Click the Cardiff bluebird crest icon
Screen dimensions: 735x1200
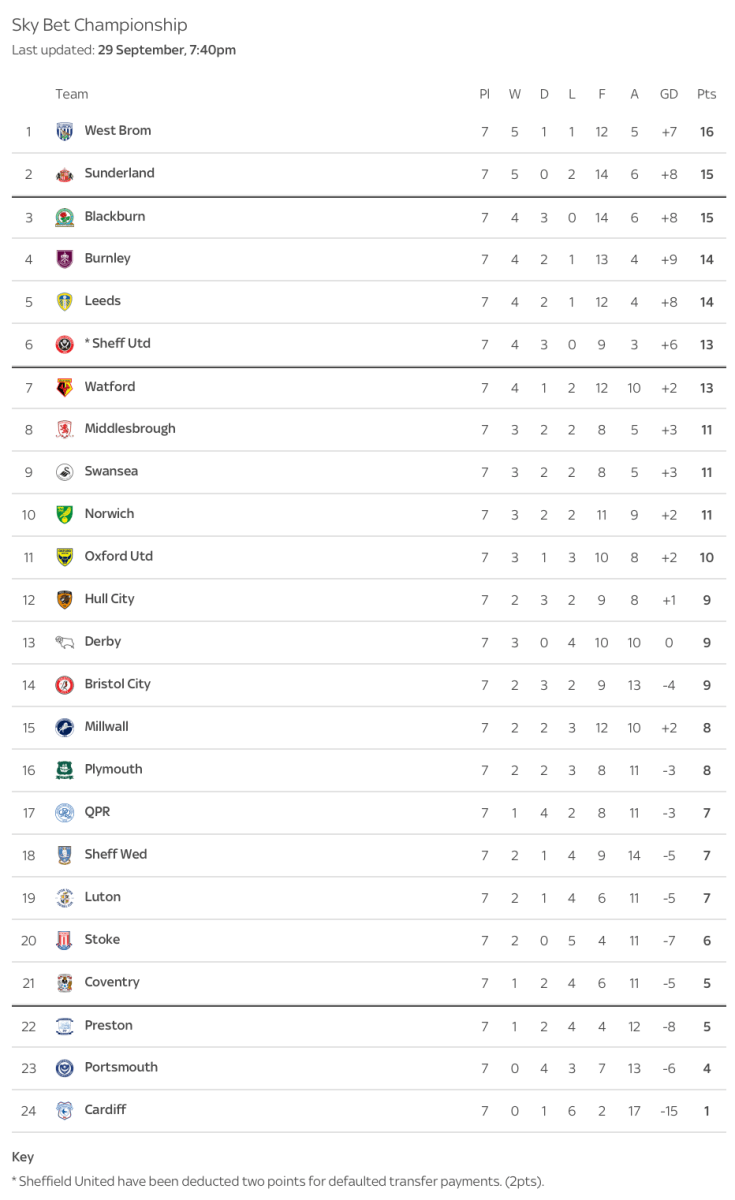(64, 1110)
